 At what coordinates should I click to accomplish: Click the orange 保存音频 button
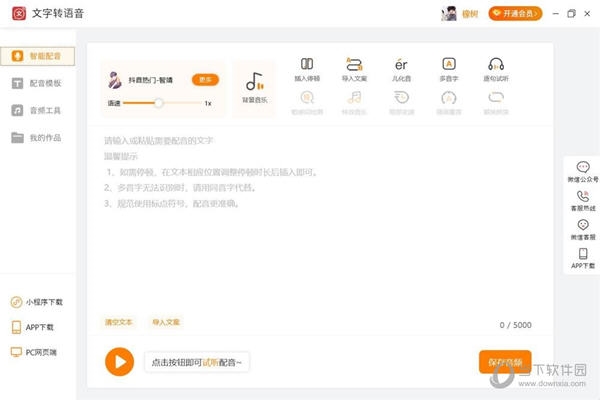tap(505, 362)
